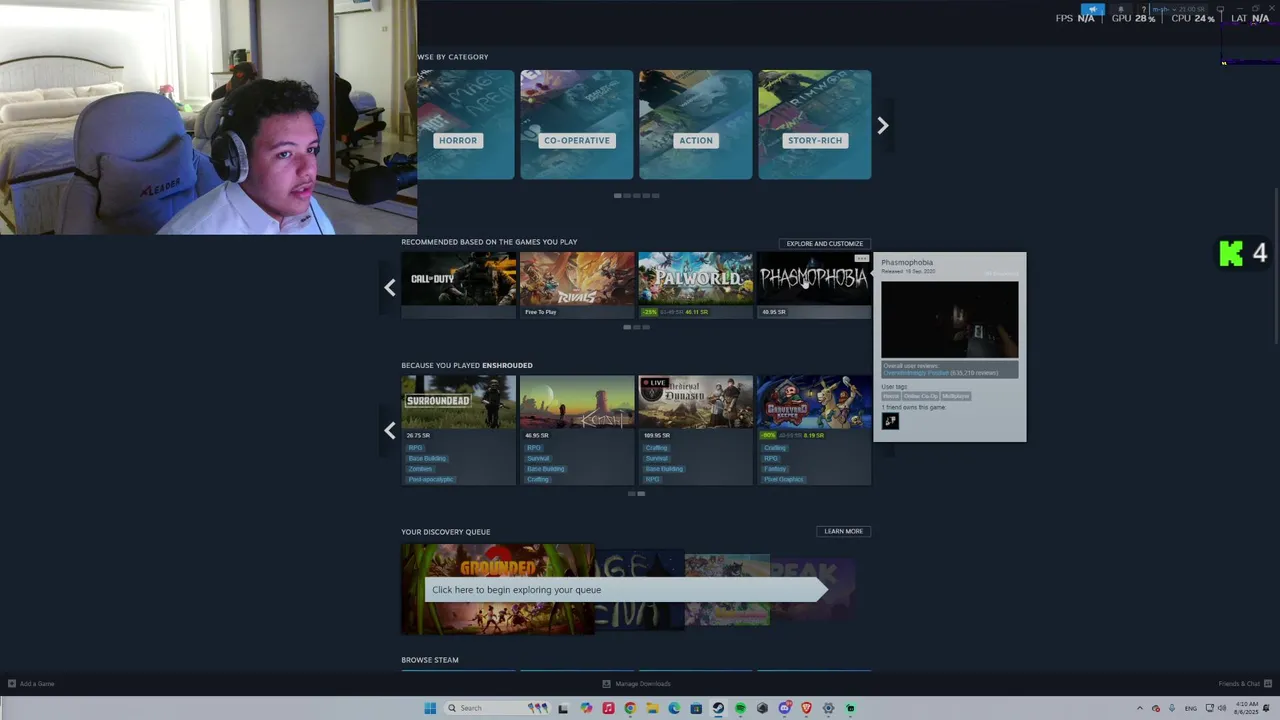Open Spotify from taskbar
This screenshot has width=1280, height=720.
click(x=740, y=708)
